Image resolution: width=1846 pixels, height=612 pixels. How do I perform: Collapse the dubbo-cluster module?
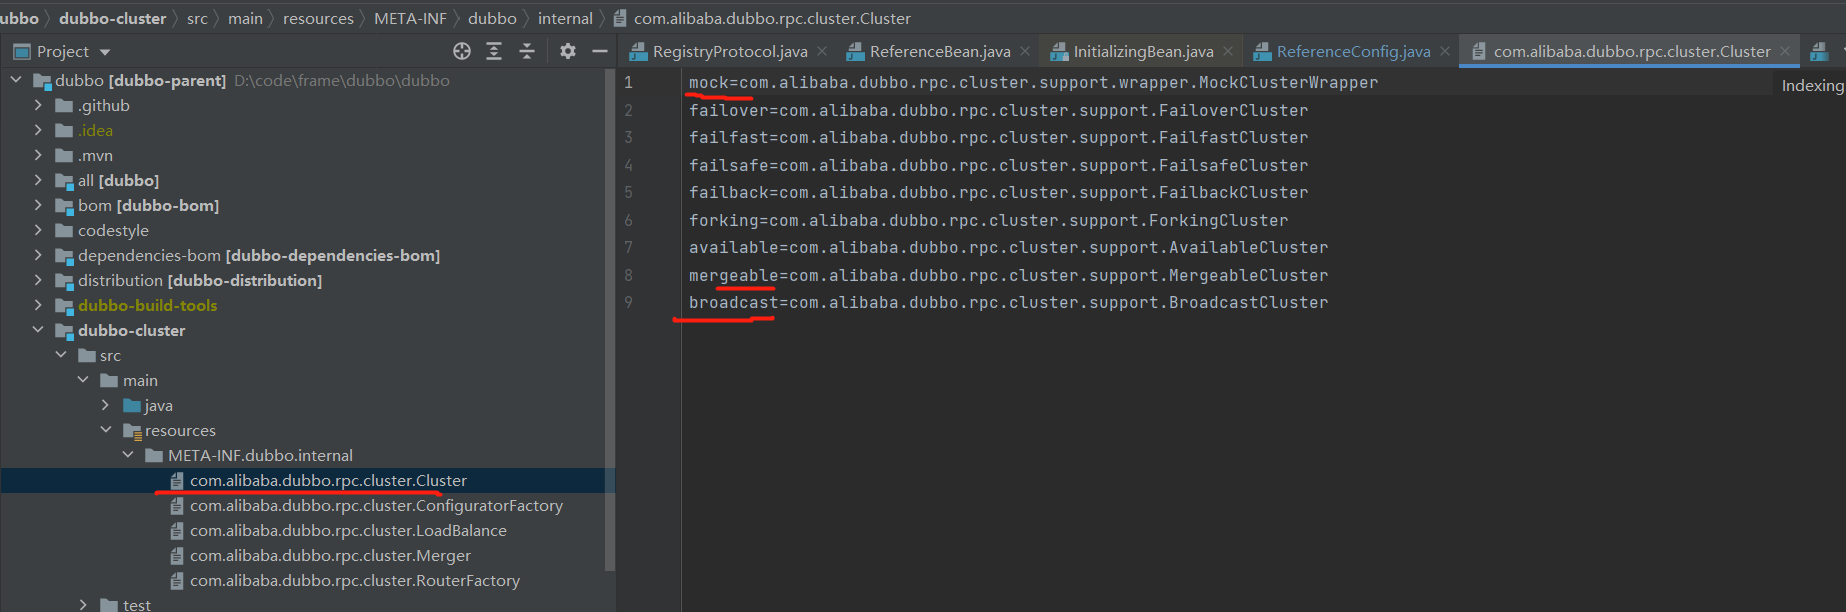click(x=38, y=330)
